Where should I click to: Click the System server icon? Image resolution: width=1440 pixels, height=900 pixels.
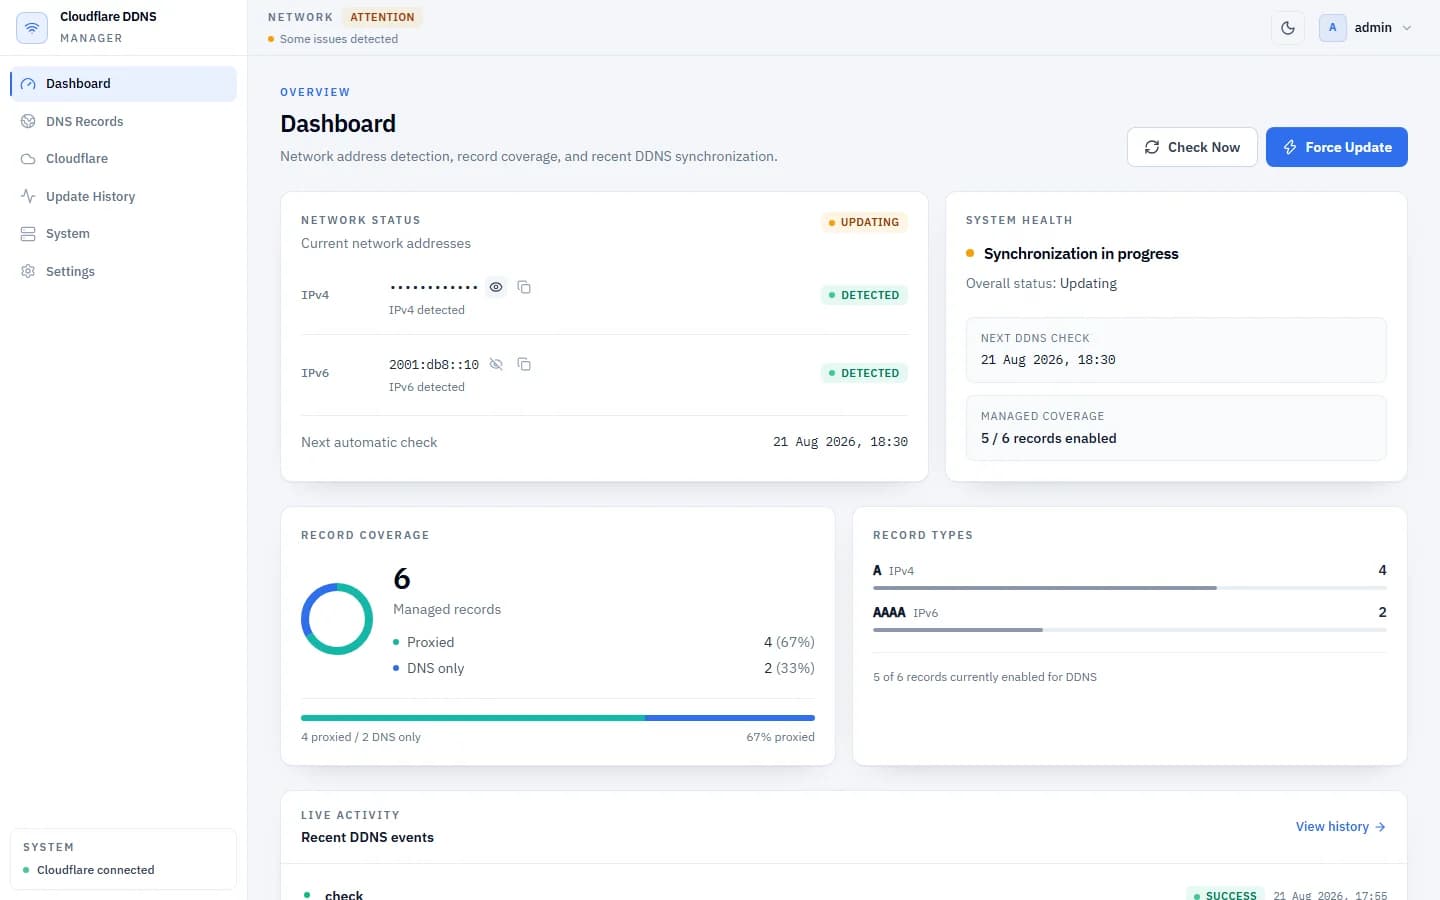click(x=28, y=233)
